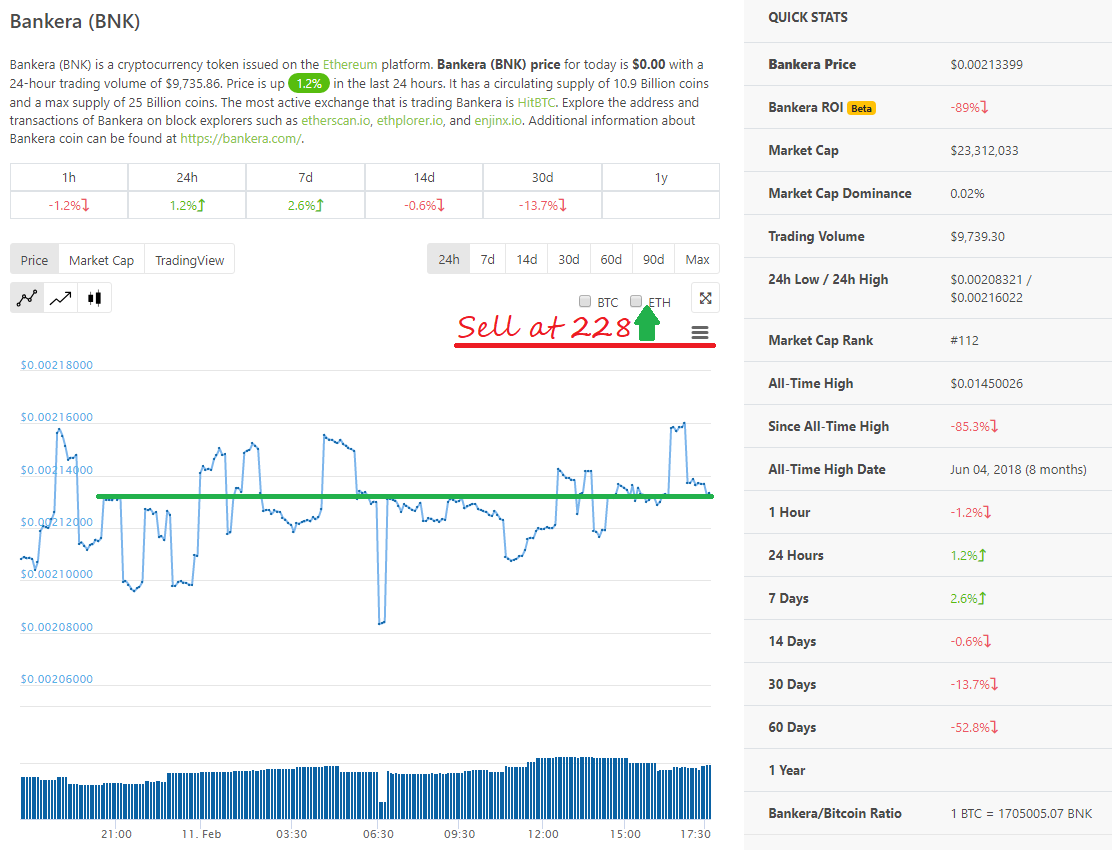Screen dimensions: 1112x850
Task: Open the HitBTC exchange link
Action: click(x=536, y=102)
